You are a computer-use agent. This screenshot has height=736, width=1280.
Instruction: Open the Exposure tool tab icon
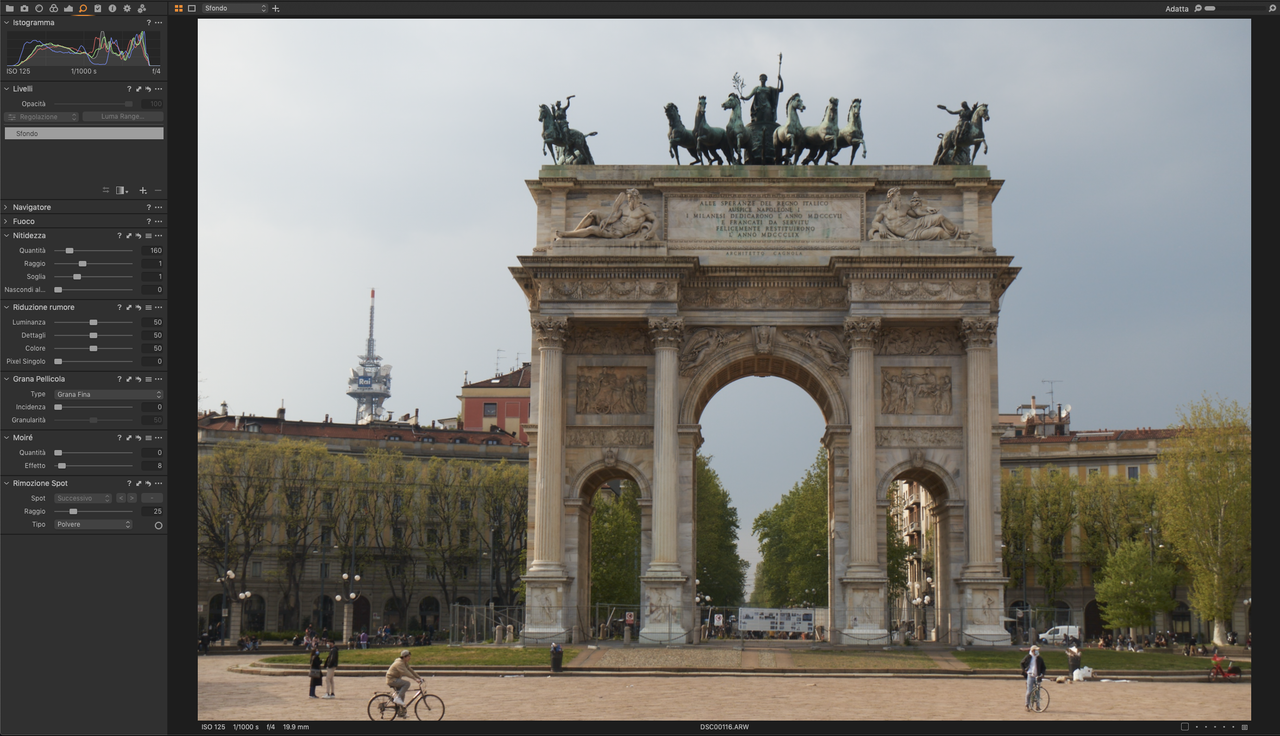point(68,9)
